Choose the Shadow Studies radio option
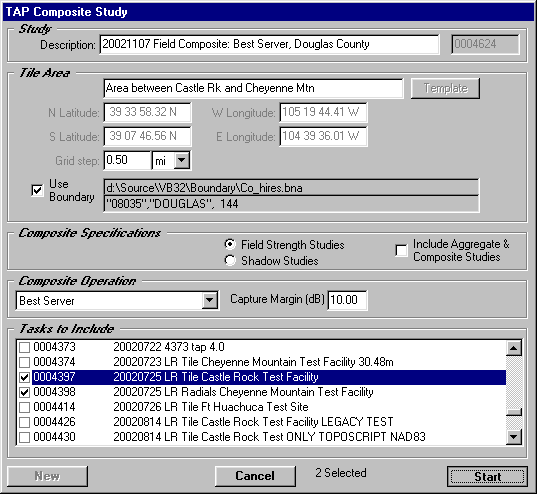This screenshot has width=537, height=494. [x=230, y=260]
